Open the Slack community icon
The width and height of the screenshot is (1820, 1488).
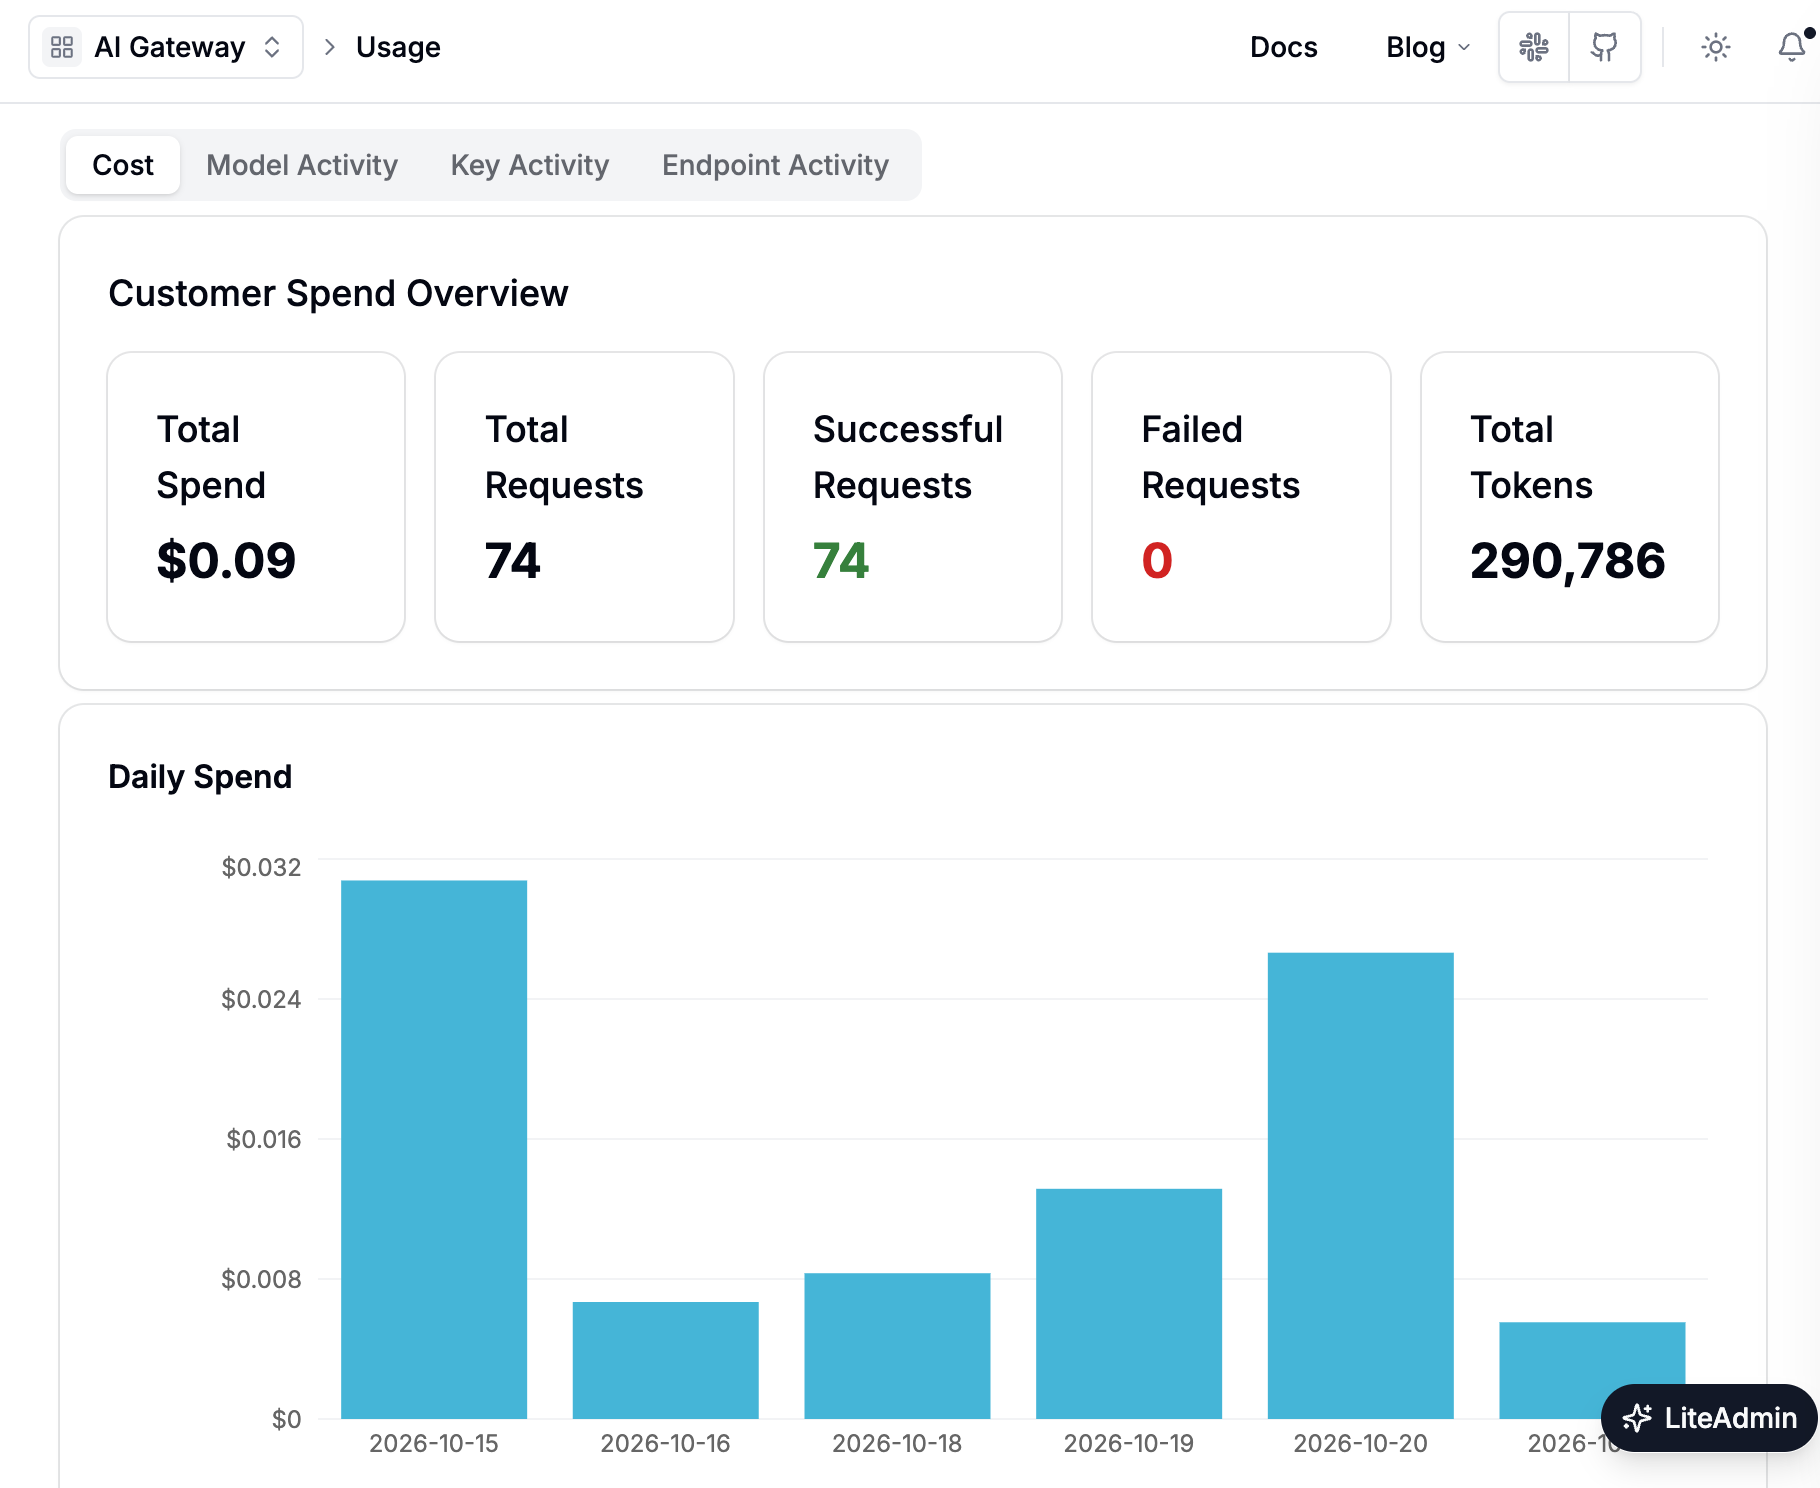[1534, 47]
